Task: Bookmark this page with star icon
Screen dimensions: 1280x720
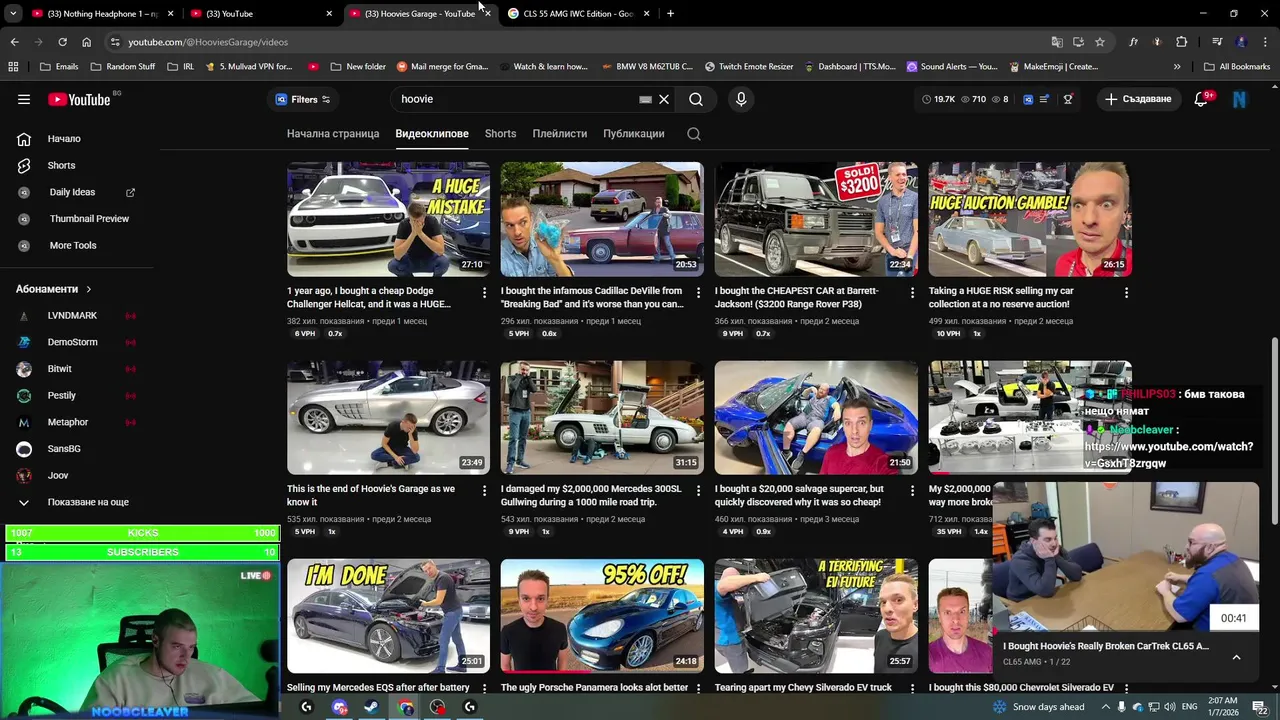Action: point(1100,42)
